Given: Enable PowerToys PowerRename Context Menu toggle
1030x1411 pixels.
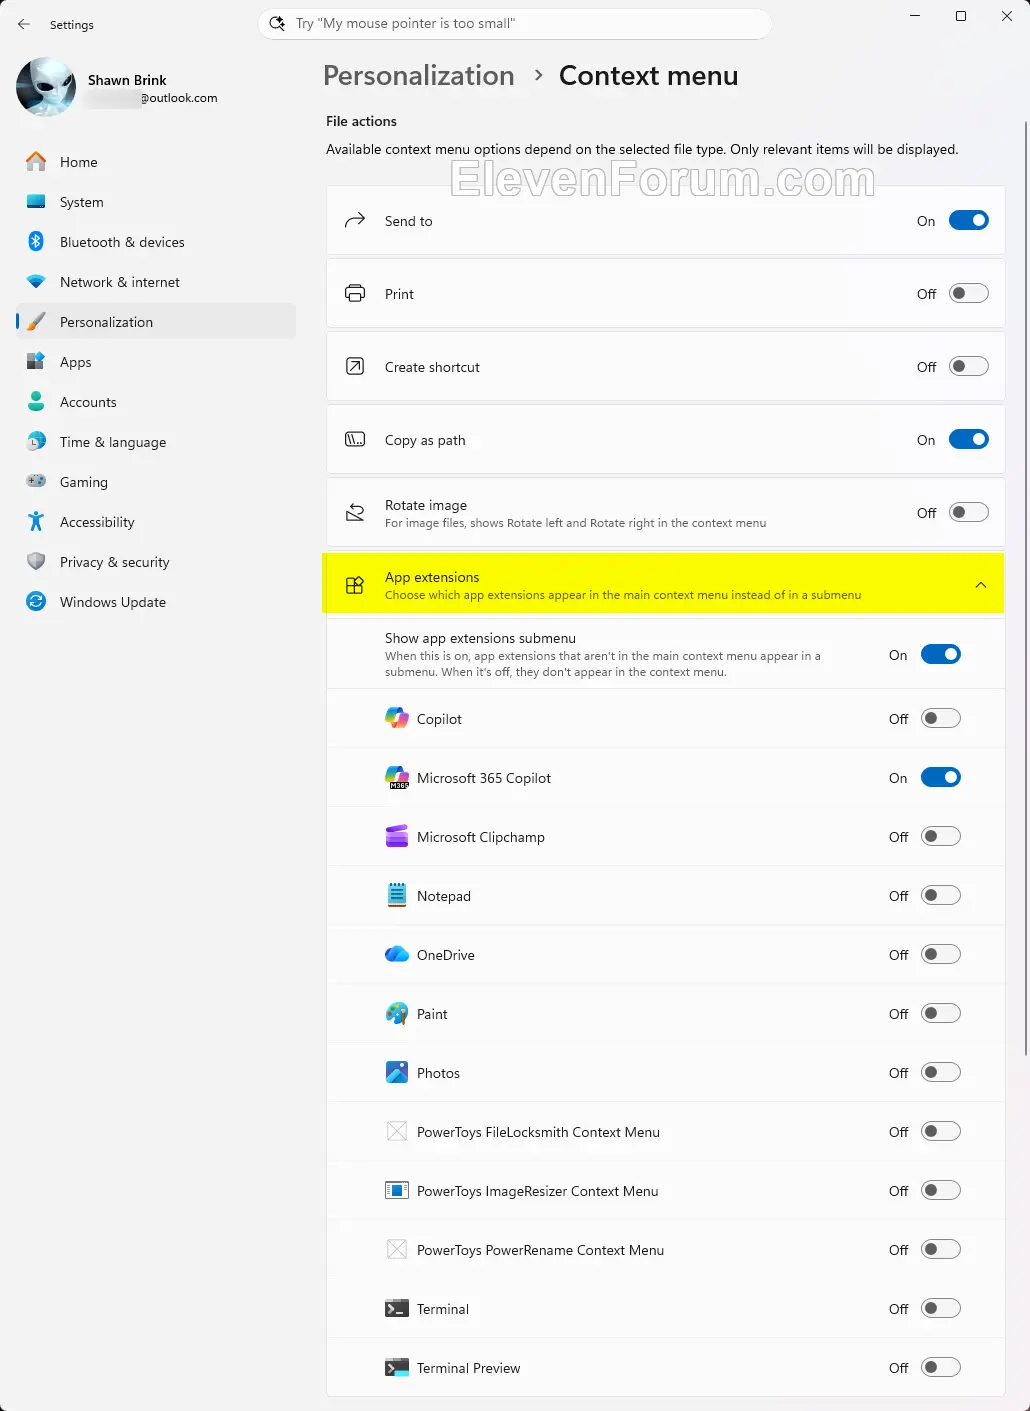Looking at the screenshot, I should [x=940, y=1249].
